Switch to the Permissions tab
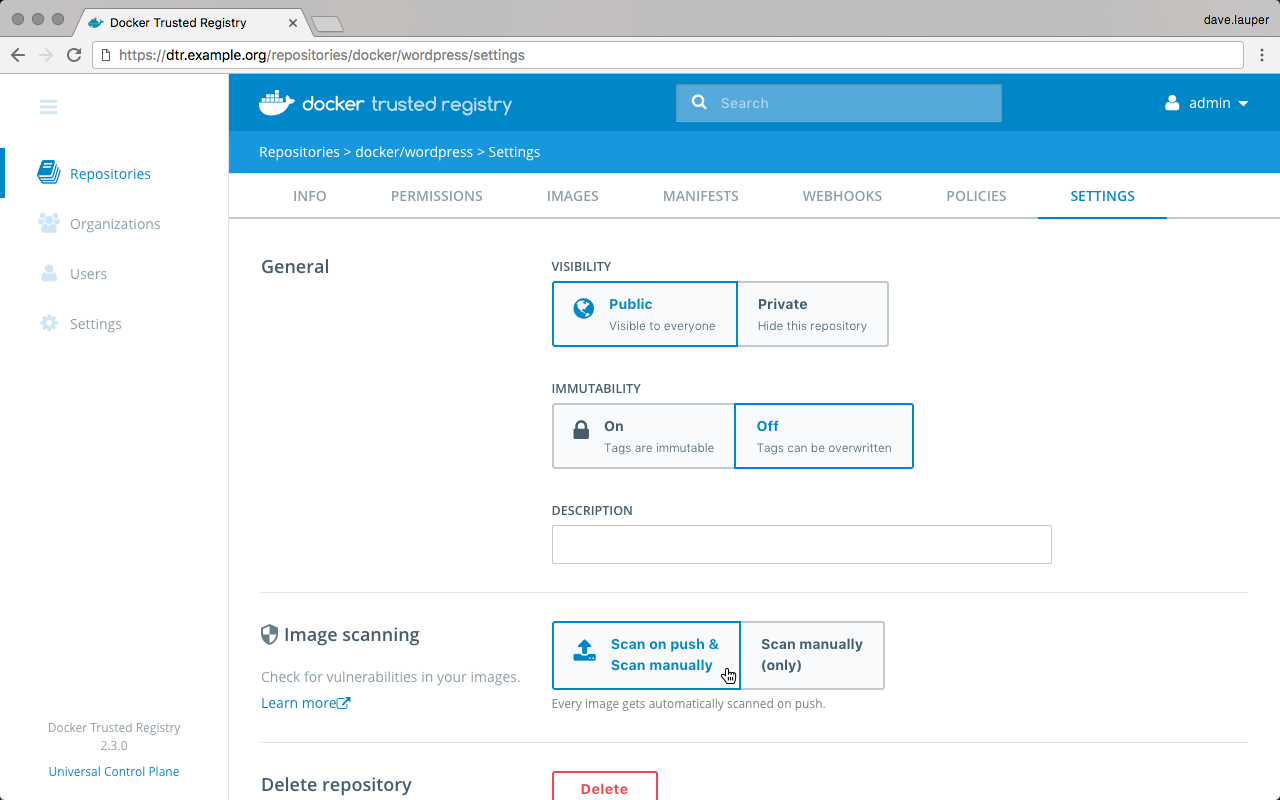1280x800 pixels. click(436, 196)
